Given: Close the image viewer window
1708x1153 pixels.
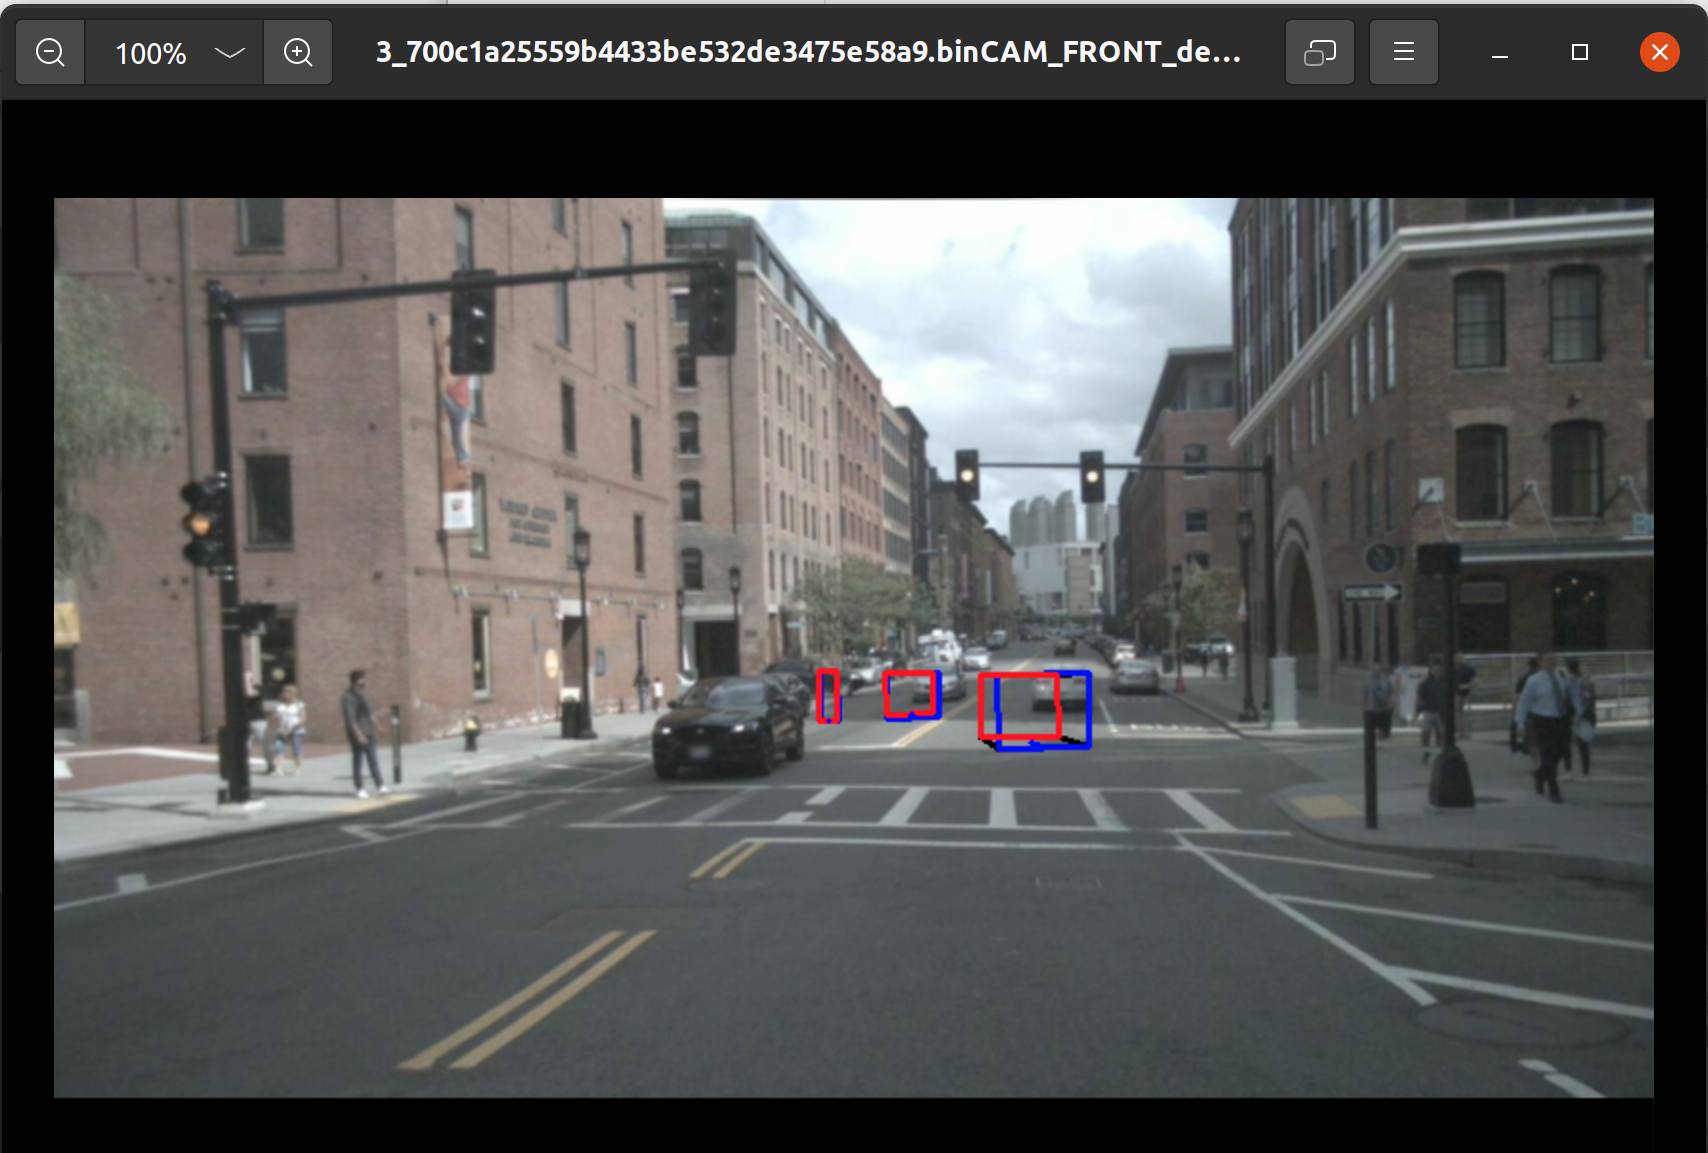Looking at the screenshot, I should point(1659,52).
